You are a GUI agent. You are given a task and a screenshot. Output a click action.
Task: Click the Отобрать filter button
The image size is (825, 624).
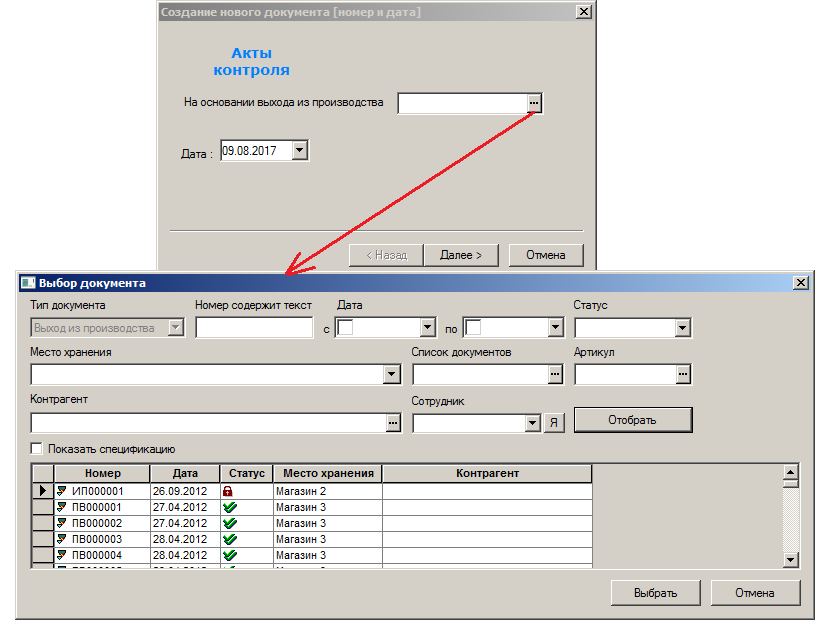(632, 420)
